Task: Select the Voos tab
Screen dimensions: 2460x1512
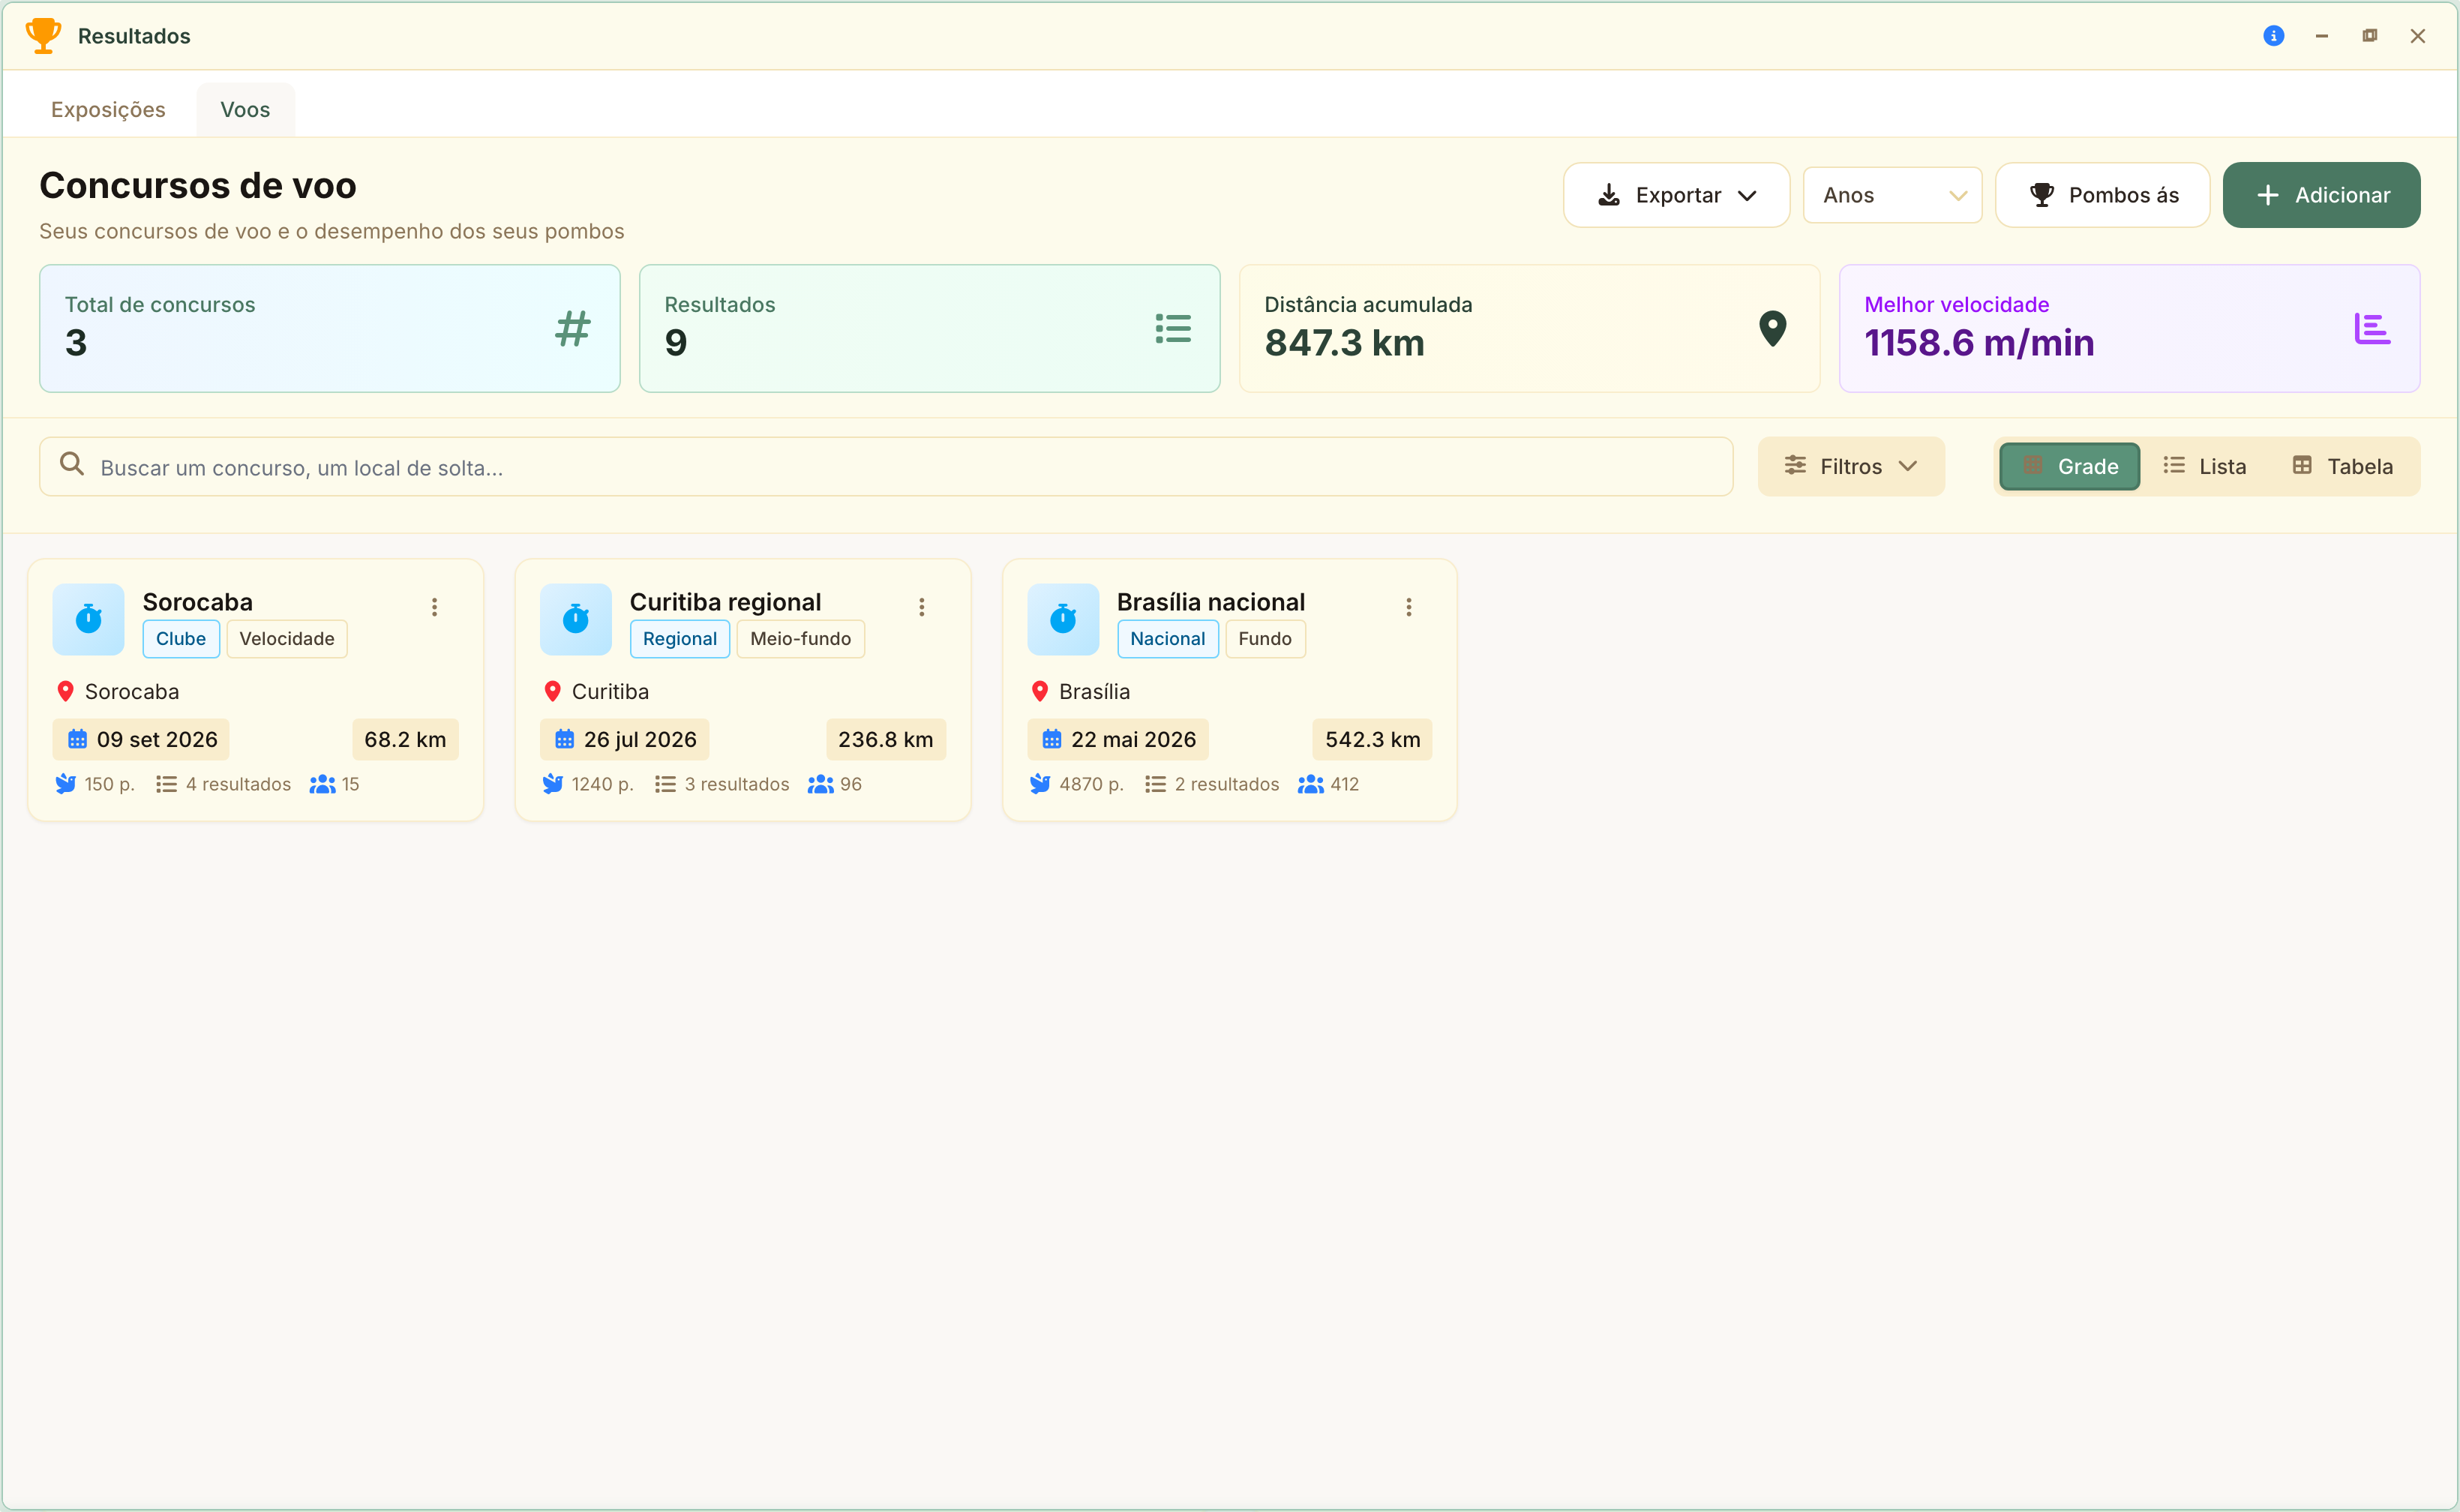Action: click(245, 110)
